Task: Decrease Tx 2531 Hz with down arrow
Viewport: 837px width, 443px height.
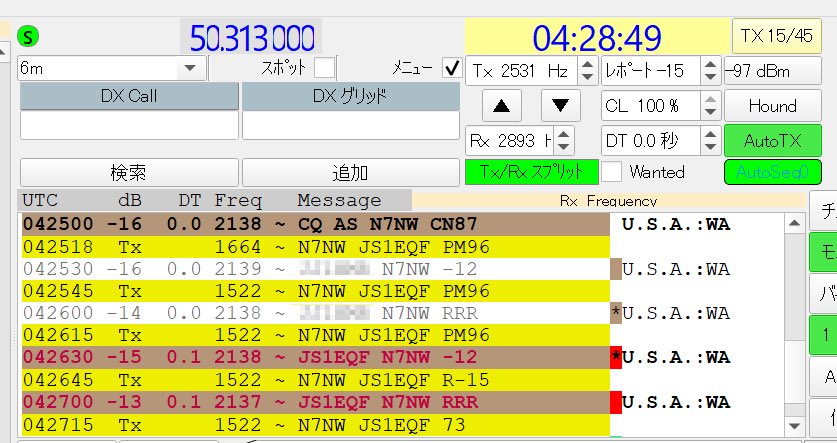Action: 587,77
